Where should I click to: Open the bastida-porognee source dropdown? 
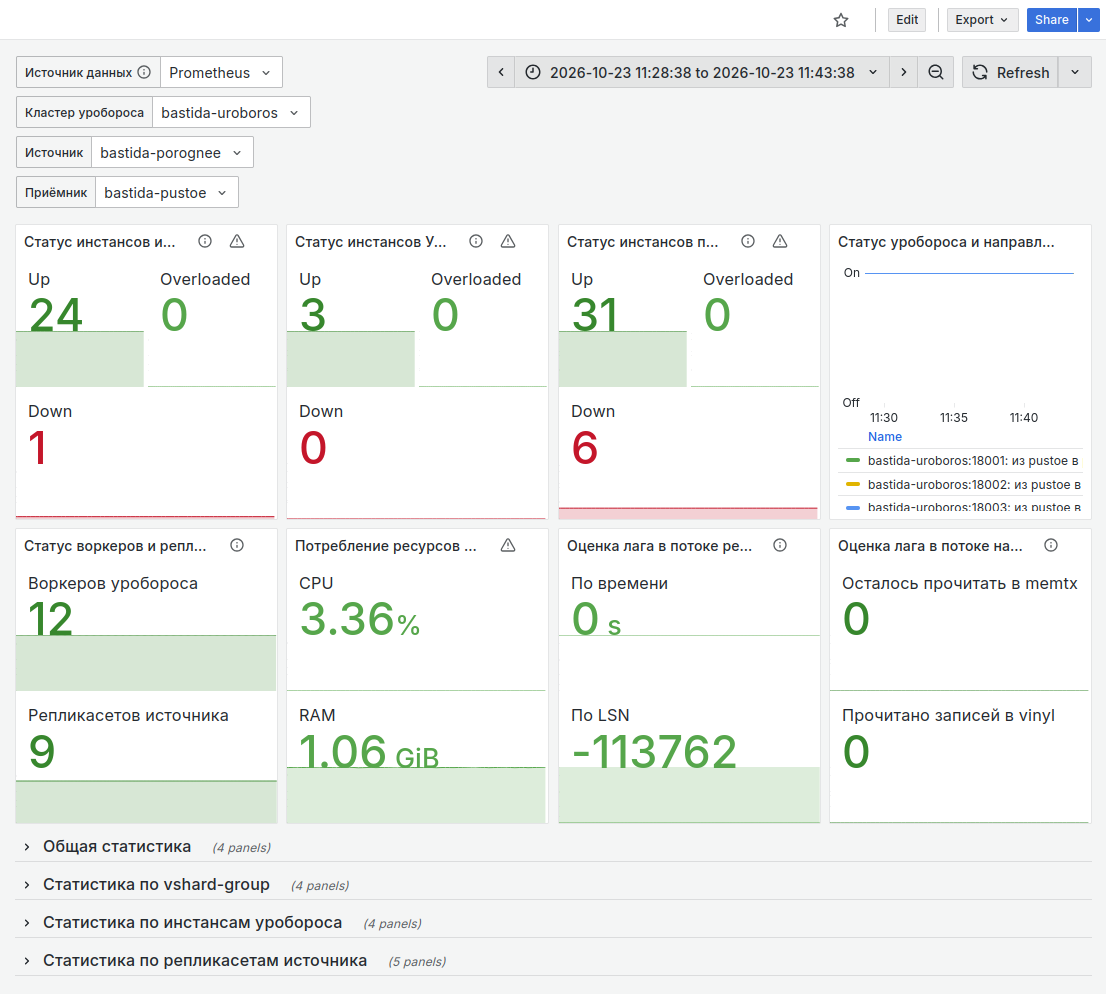click(x=171, y=152)
